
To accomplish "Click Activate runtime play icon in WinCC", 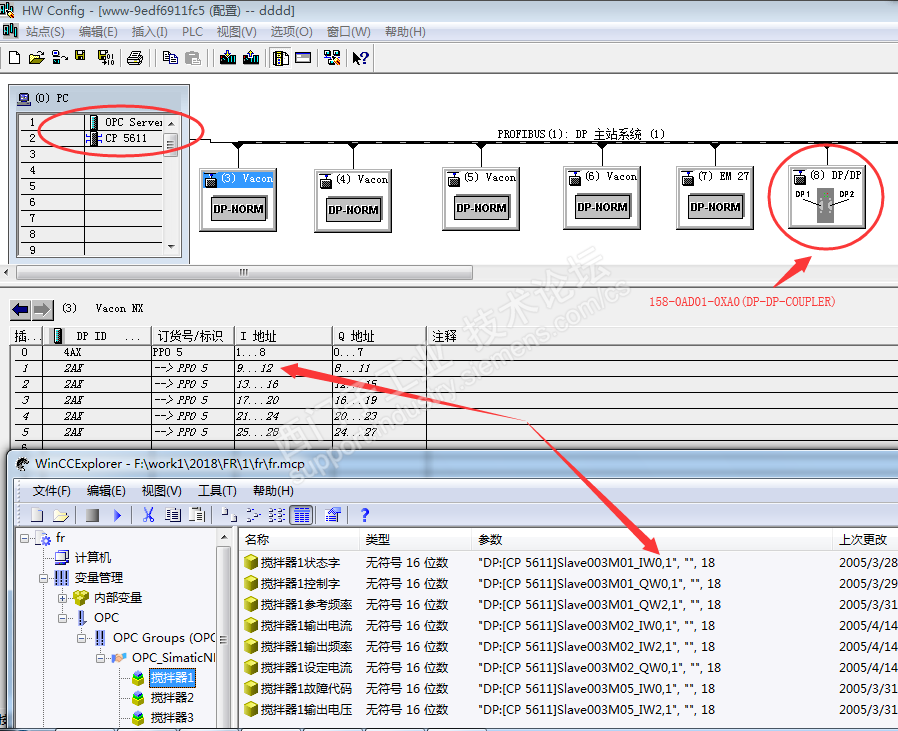I will [117, 515].
